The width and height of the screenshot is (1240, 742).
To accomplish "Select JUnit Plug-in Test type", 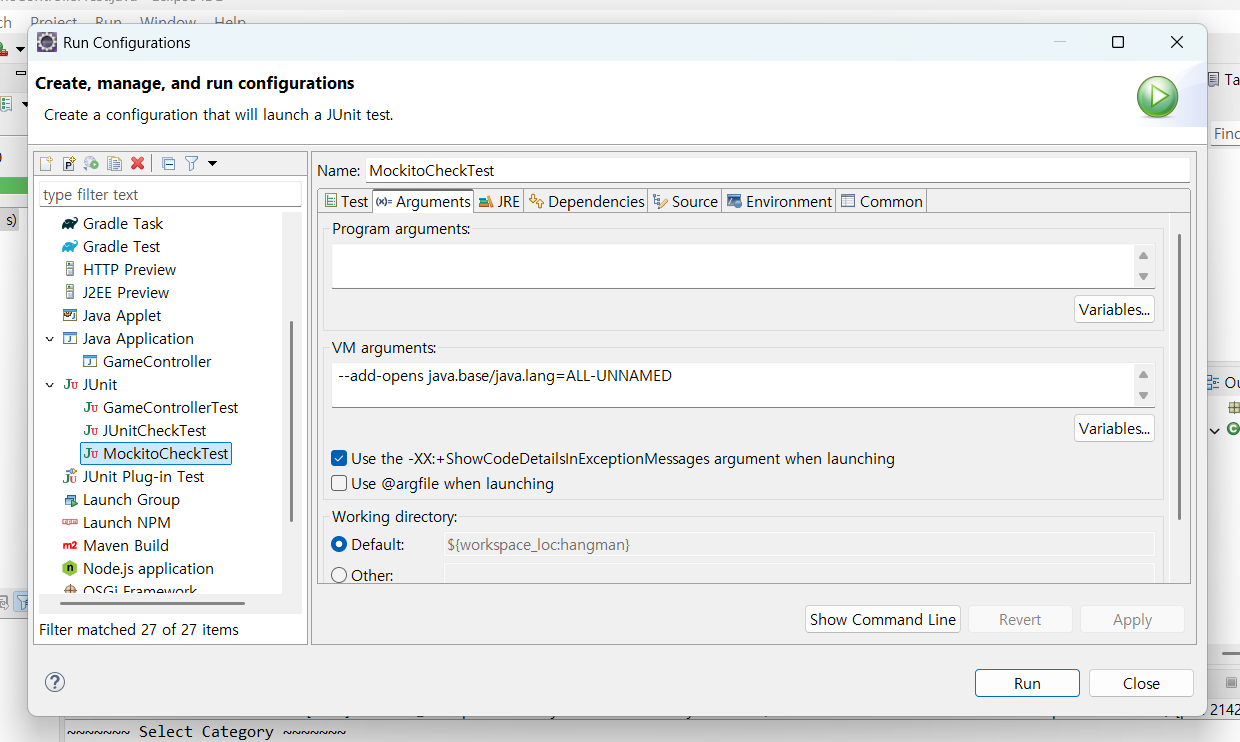I will tap(143, 476).
